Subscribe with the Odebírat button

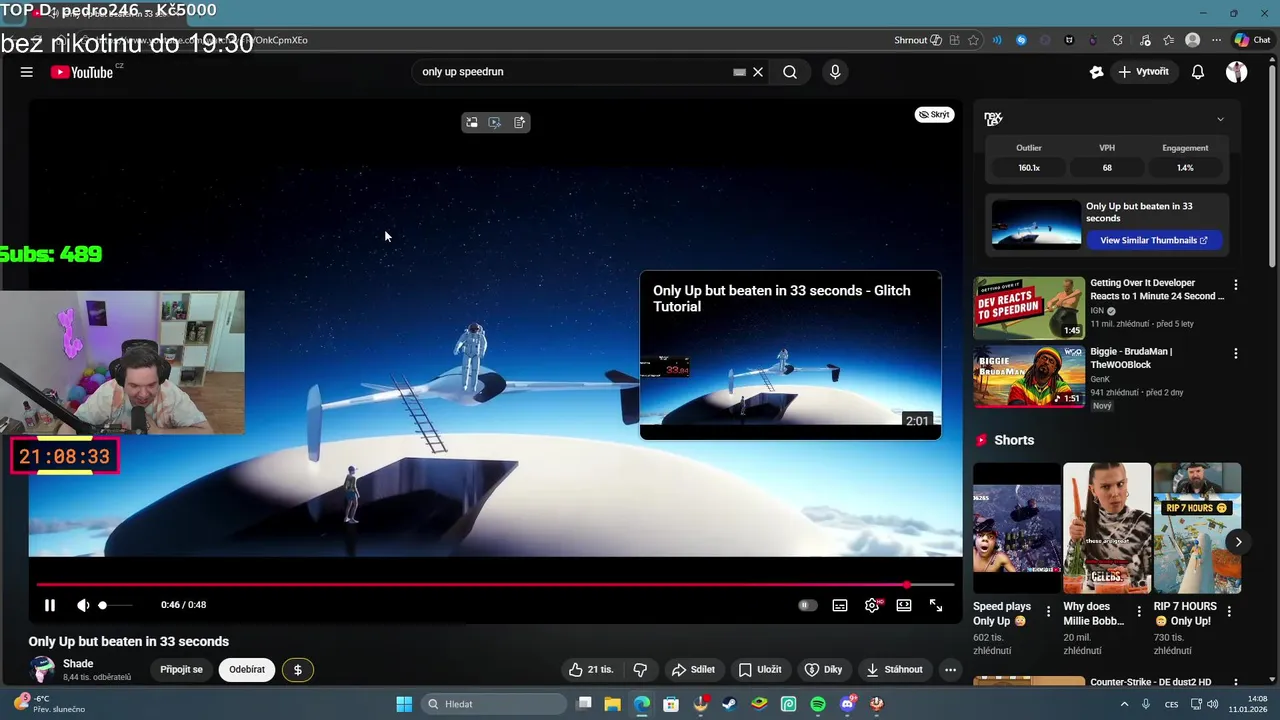[247, 669]
